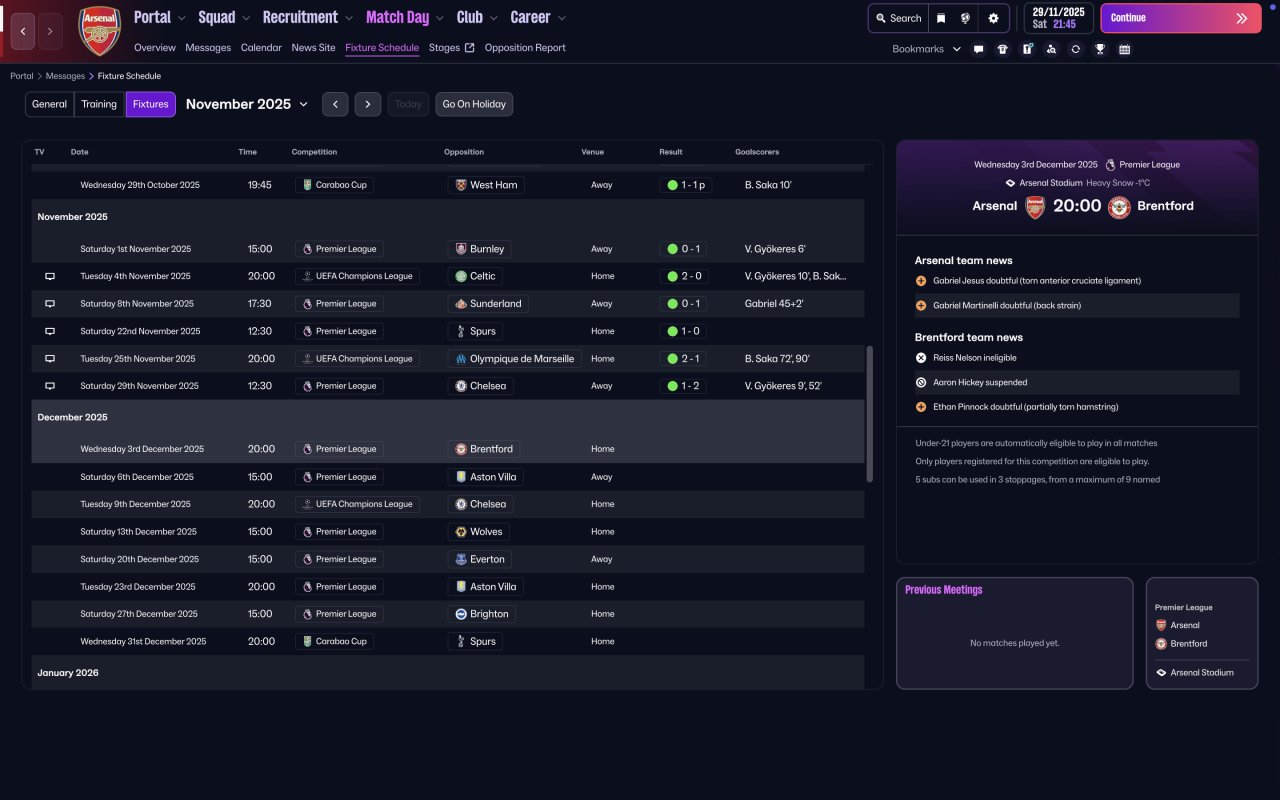The width and height of the screenshot is (1280, 800).
Task: Open the tactics board bookmark shortcut
Action: [x=1027, y=49]
